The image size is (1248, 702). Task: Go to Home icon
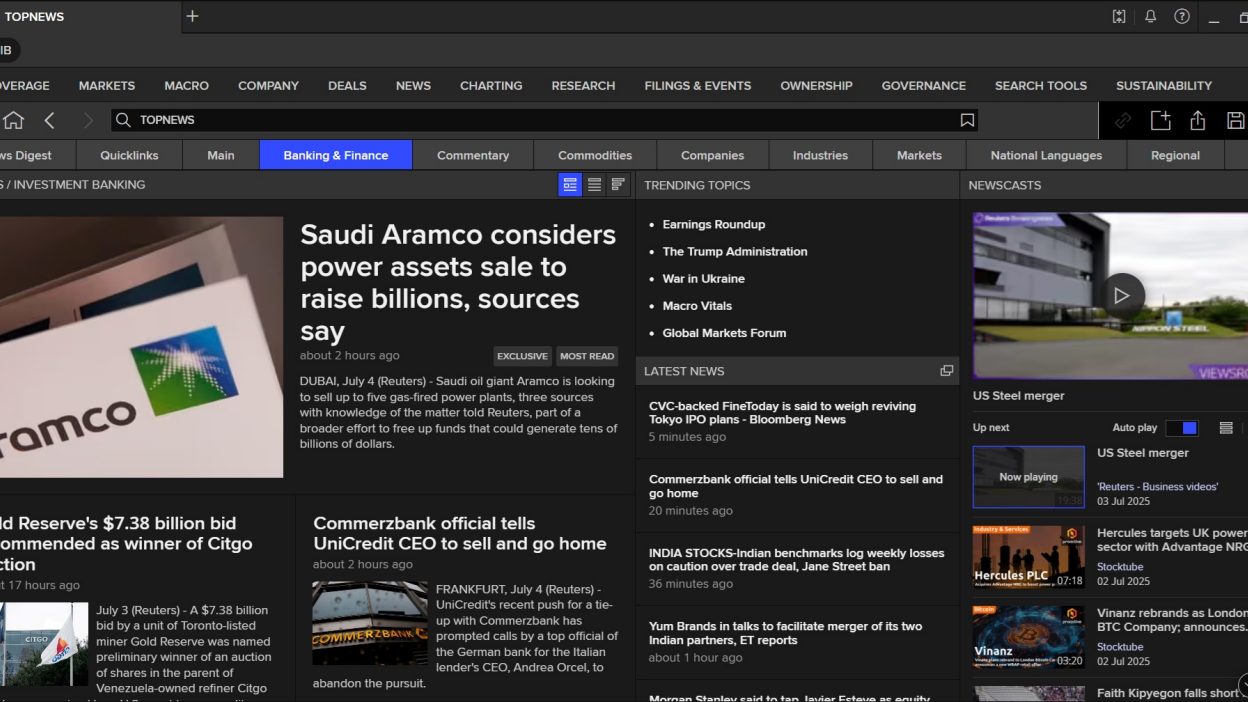pyautogui.click(x=14, y=120)
